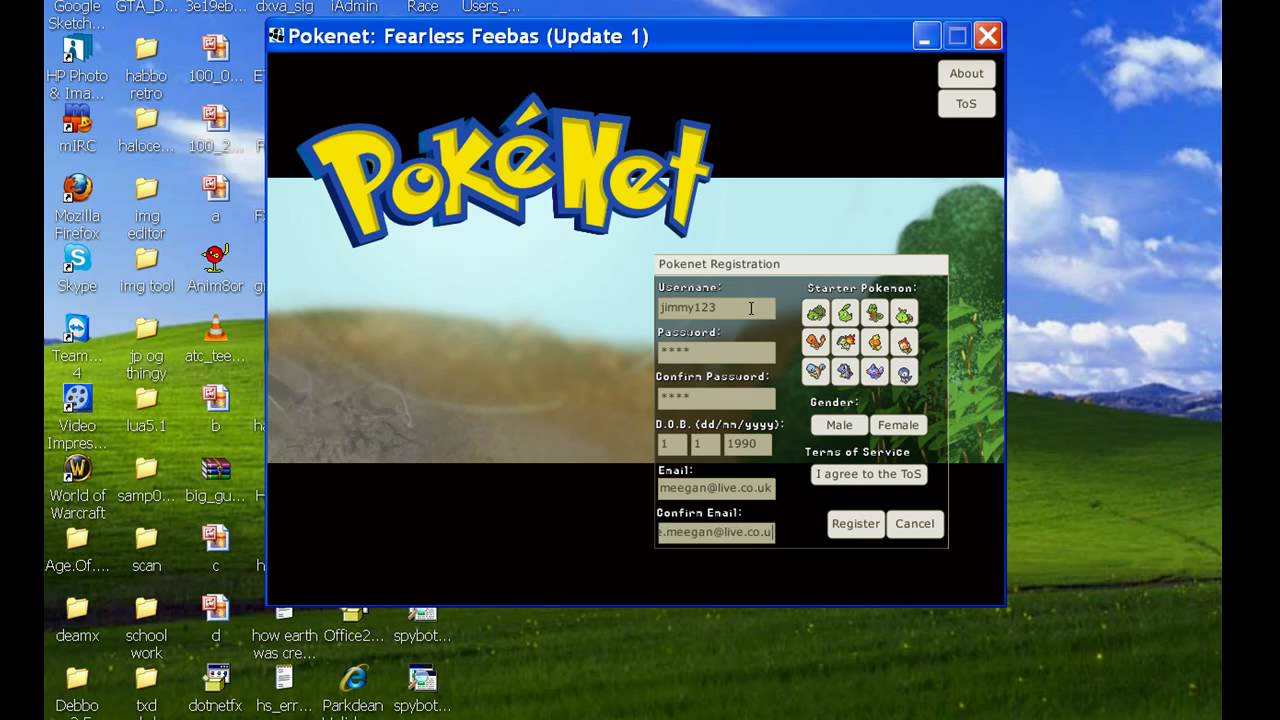Select Female gender option
Screen dimensions: 1280x720
tap(898, 425)
